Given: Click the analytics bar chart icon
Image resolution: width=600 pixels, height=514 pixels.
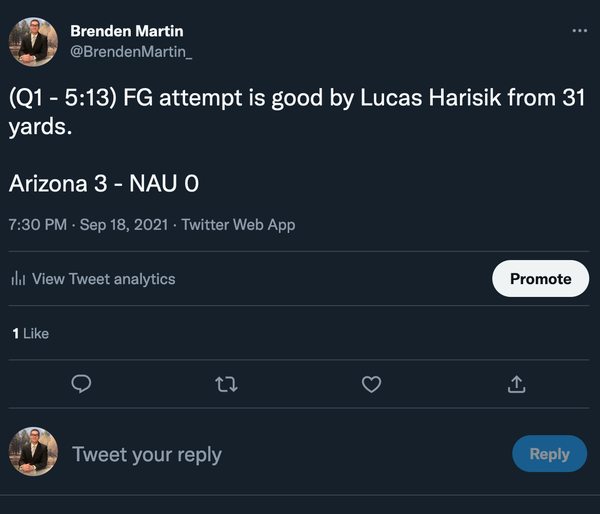Looking at the screenshot, I should [18, 279].
